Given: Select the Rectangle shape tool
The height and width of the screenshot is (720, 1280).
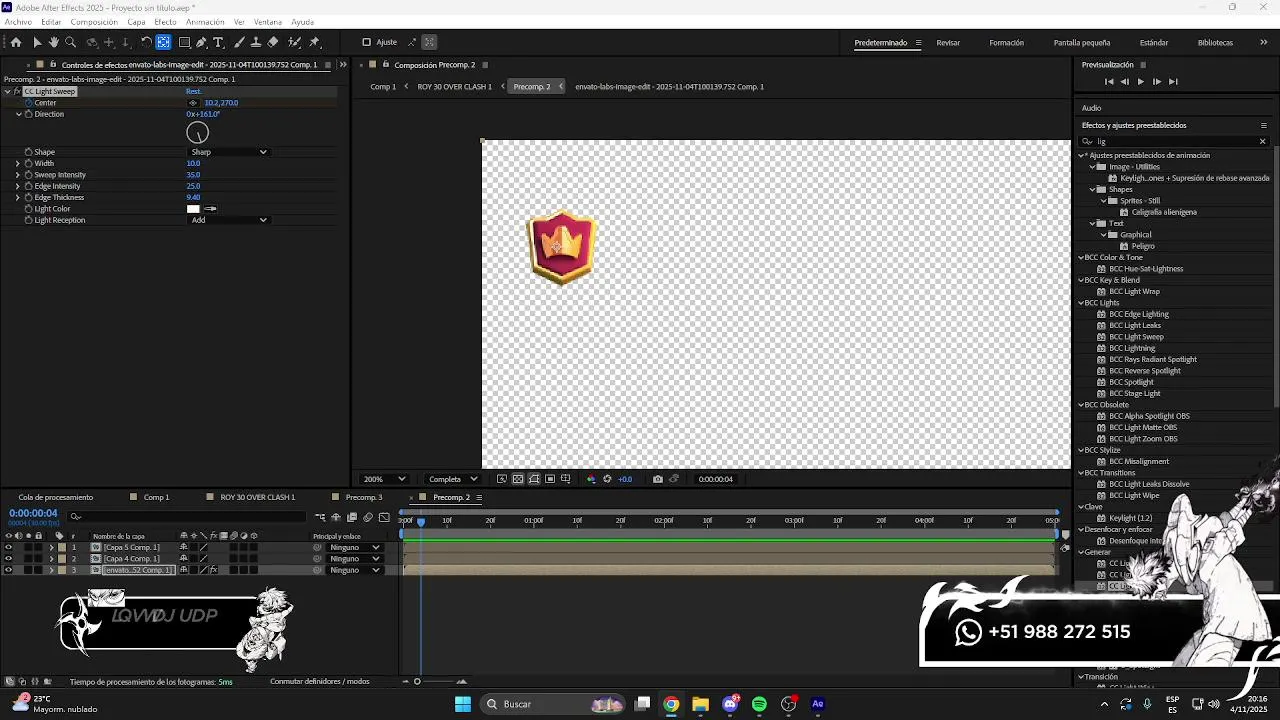Looking at the screenshot, I should pos(184,42).
